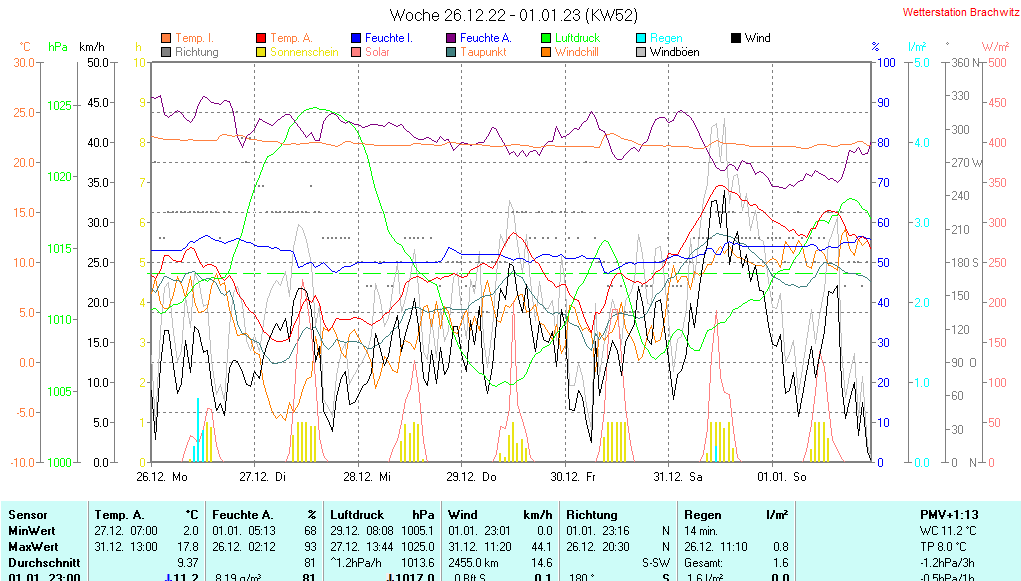The image size is (1021, 581).
Task: Click the Luftdruck hPa table header
Action: pyautogui.click(x=382, y=514)
